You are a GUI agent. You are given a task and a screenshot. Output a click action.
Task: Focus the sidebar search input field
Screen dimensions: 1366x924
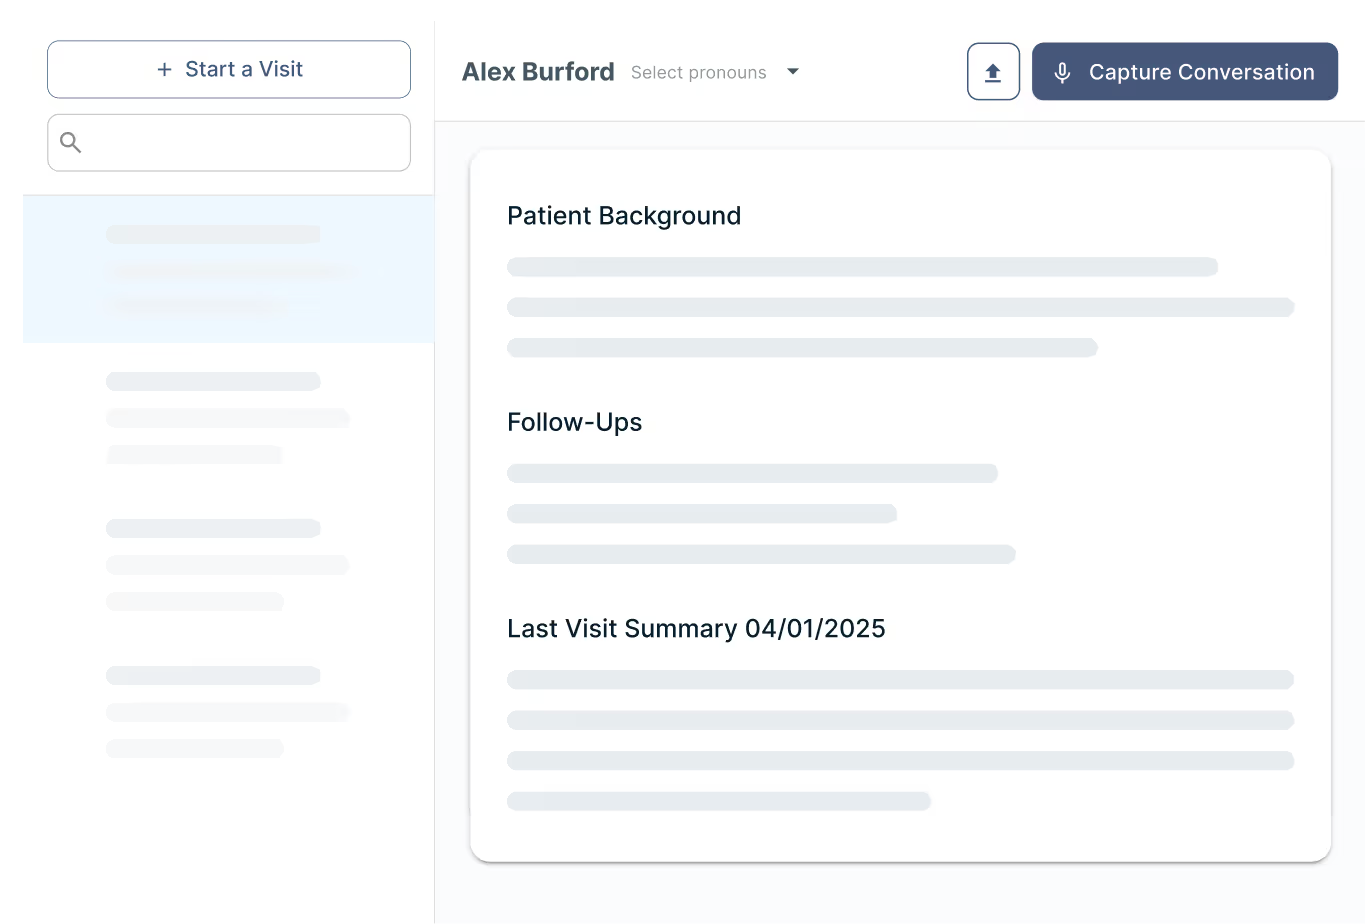245,143
